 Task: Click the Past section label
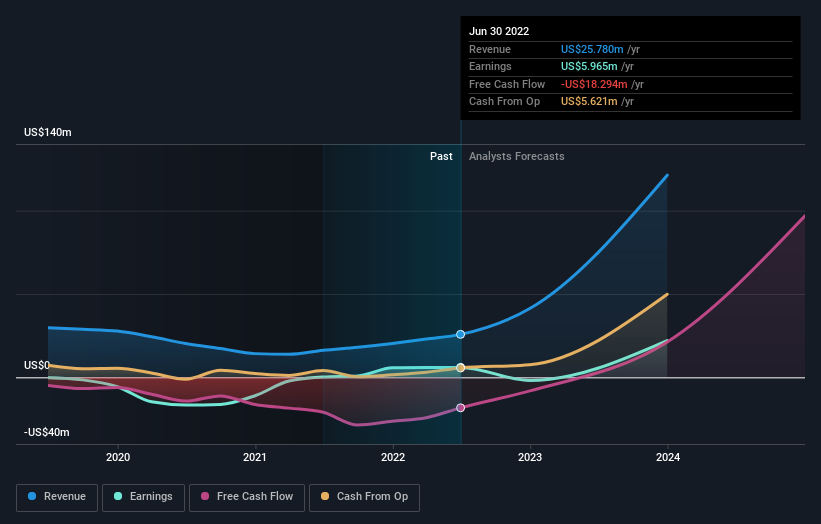click(x=441, y=156)
